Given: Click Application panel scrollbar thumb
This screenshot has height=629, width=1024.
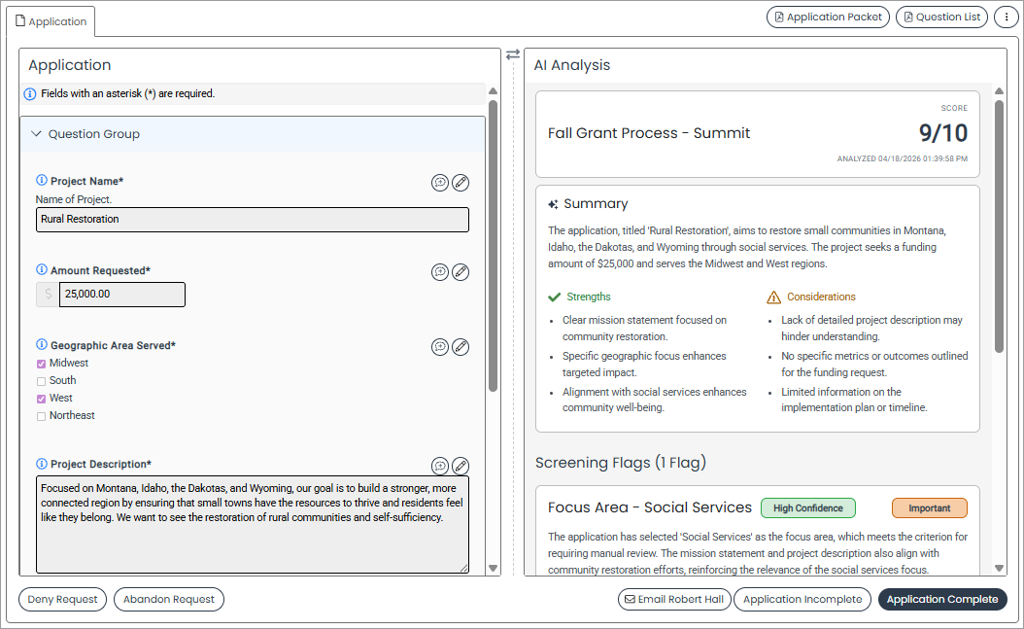Looking at the screenshot, I should click(x=493, y=246).
